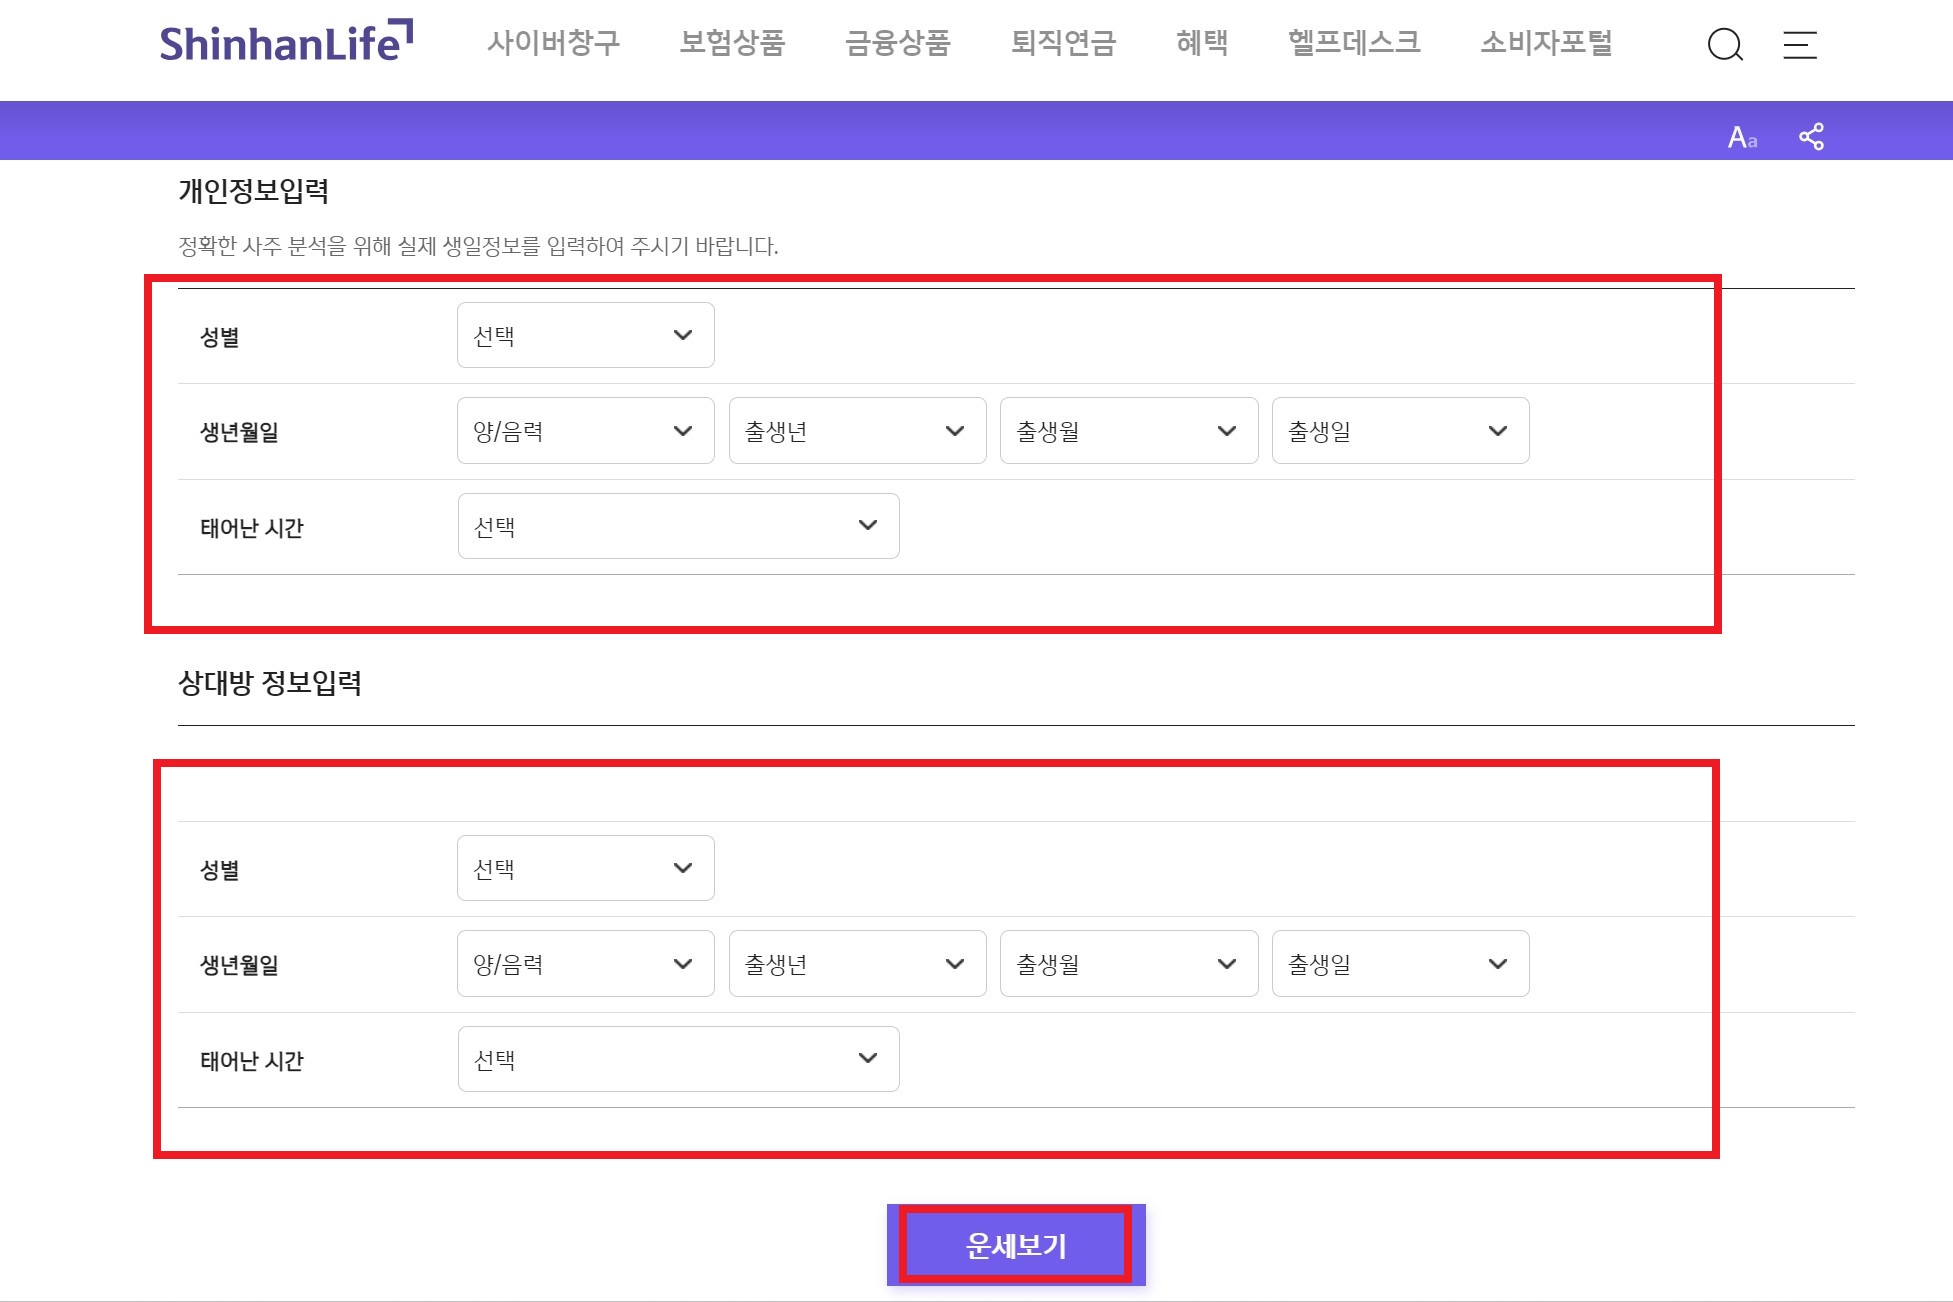The width and height of the screenshot is (1953, 1302).
Task: Open partner's 태어난 시간 dropdown
Action: pos(678,1059)
